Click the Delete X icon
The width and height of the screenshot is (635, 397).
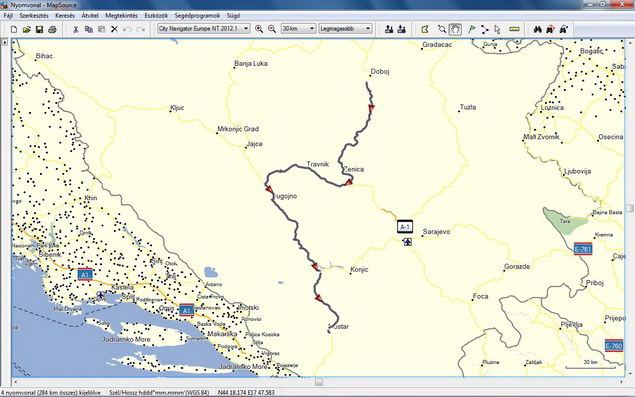[x=114, y=29]
